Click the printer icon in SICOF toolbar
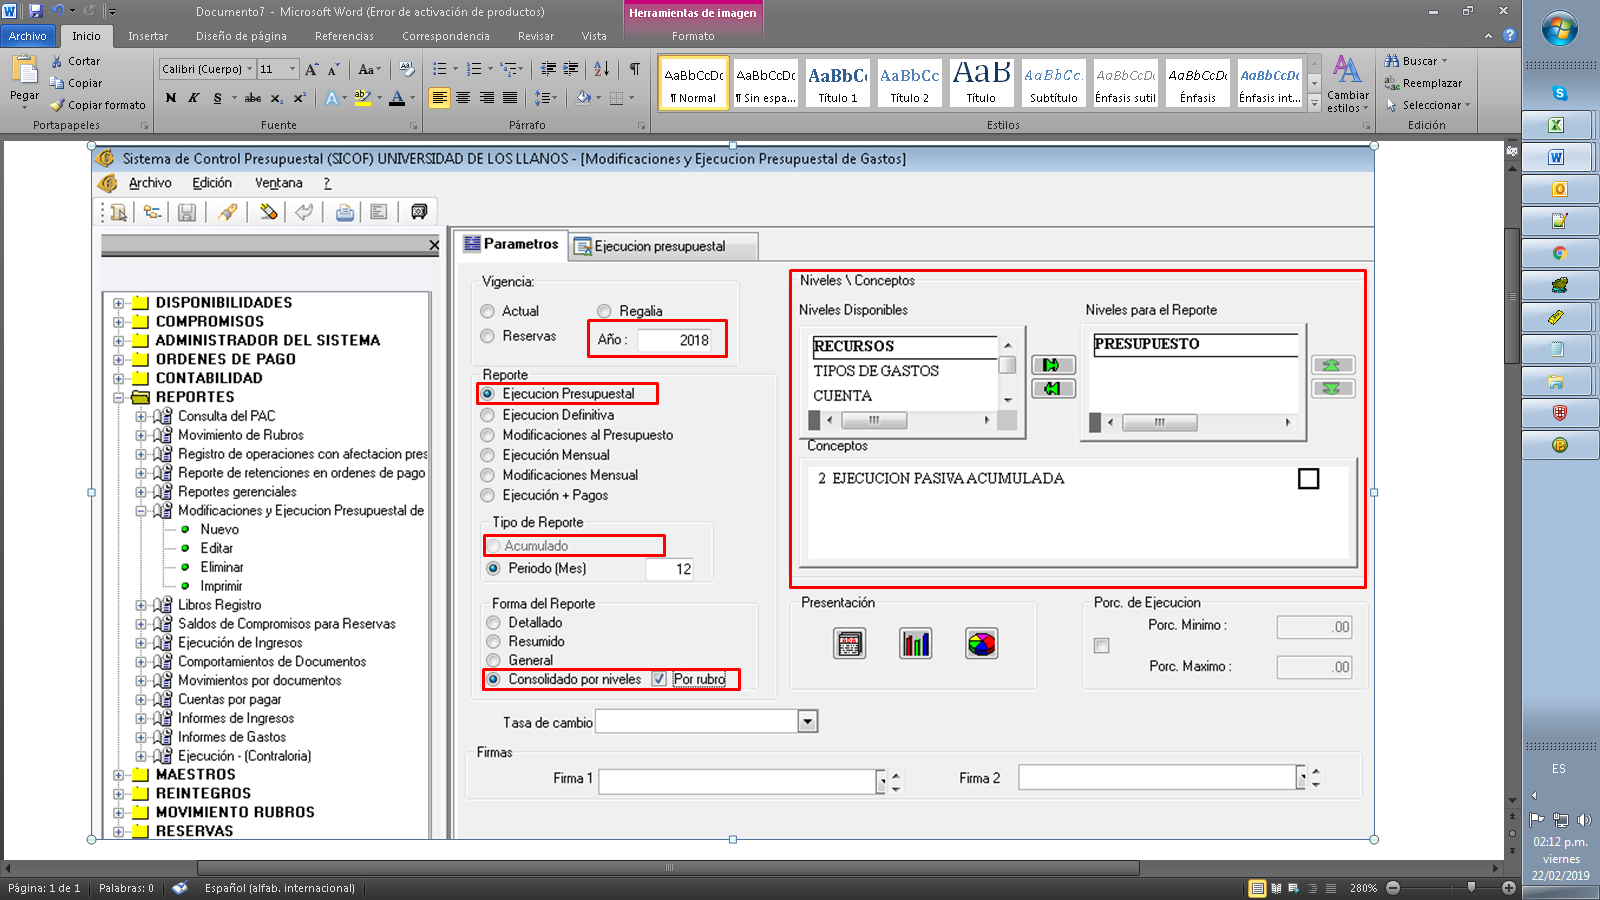The height and width of the screenshot is (900, 1600). click(345, 212)
